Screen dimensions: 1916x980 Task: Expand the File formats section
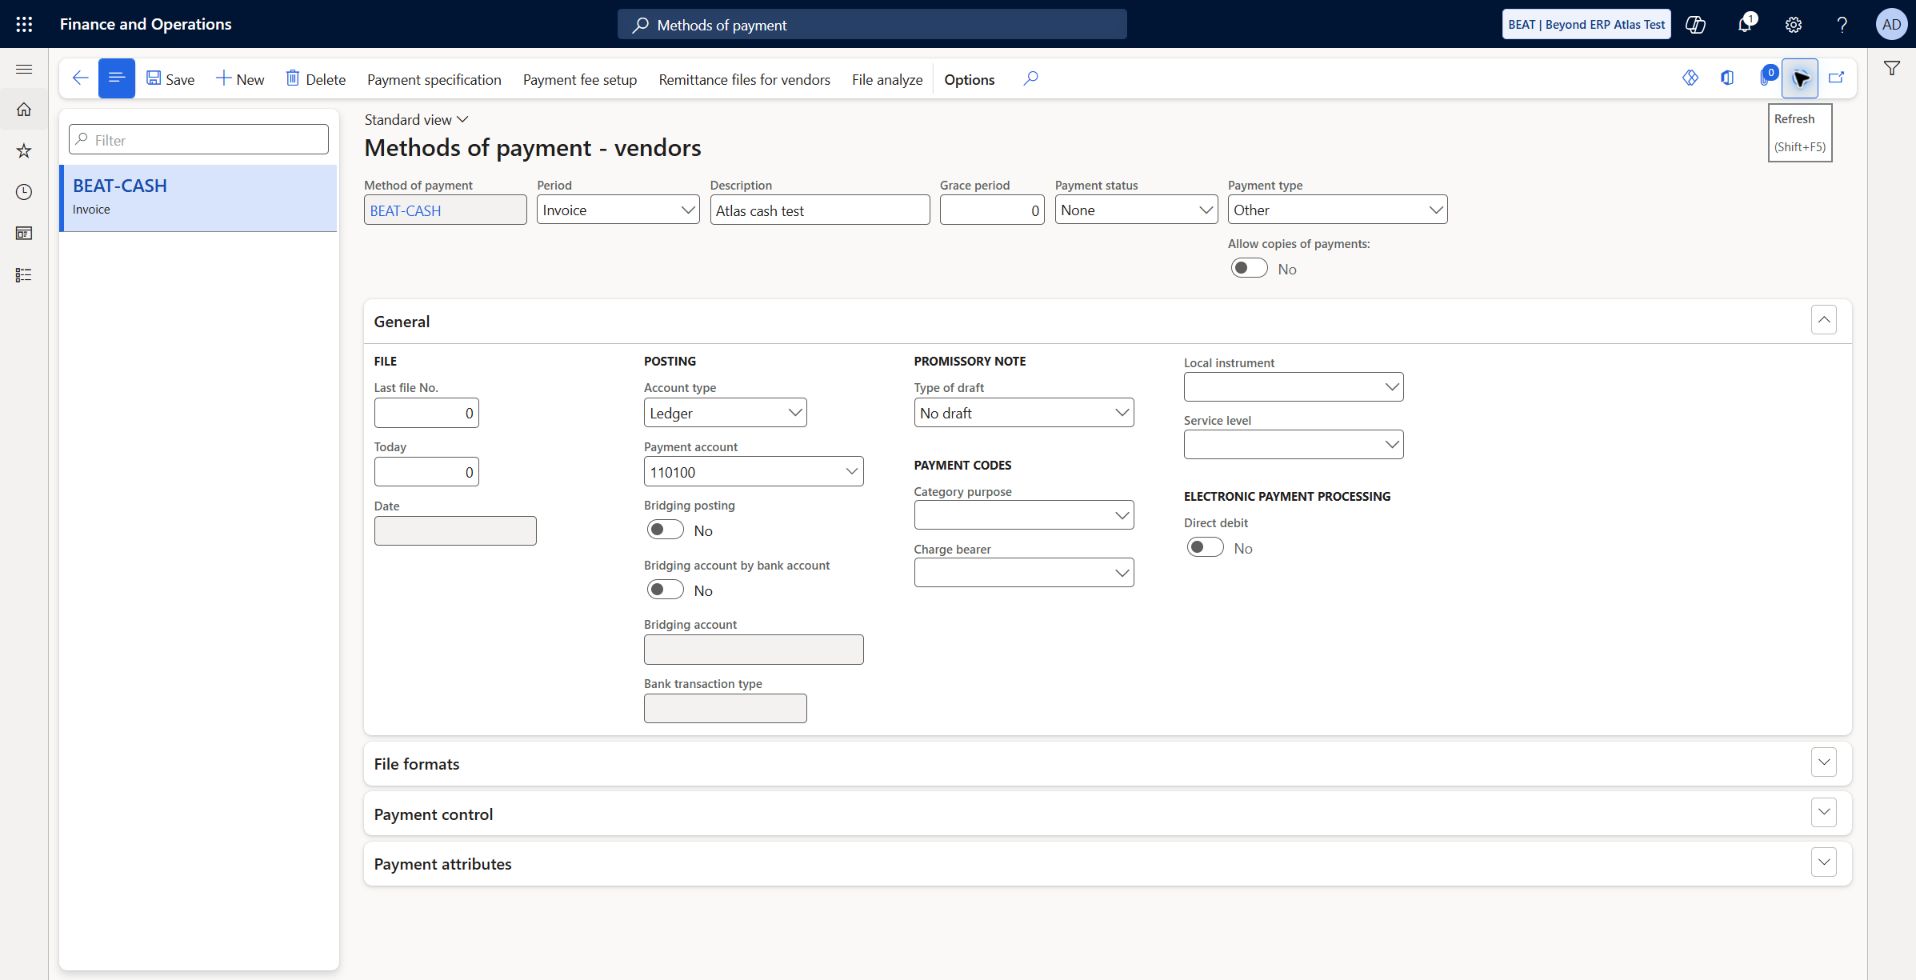tap(1824, 762)
